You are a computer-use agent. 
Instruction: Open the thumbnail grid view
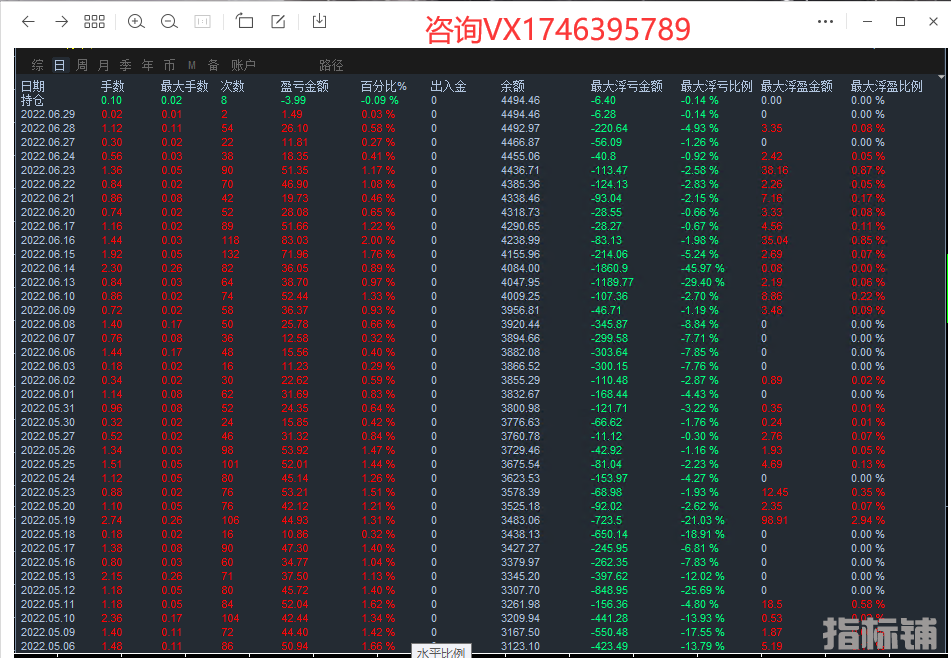pos(94,21)
